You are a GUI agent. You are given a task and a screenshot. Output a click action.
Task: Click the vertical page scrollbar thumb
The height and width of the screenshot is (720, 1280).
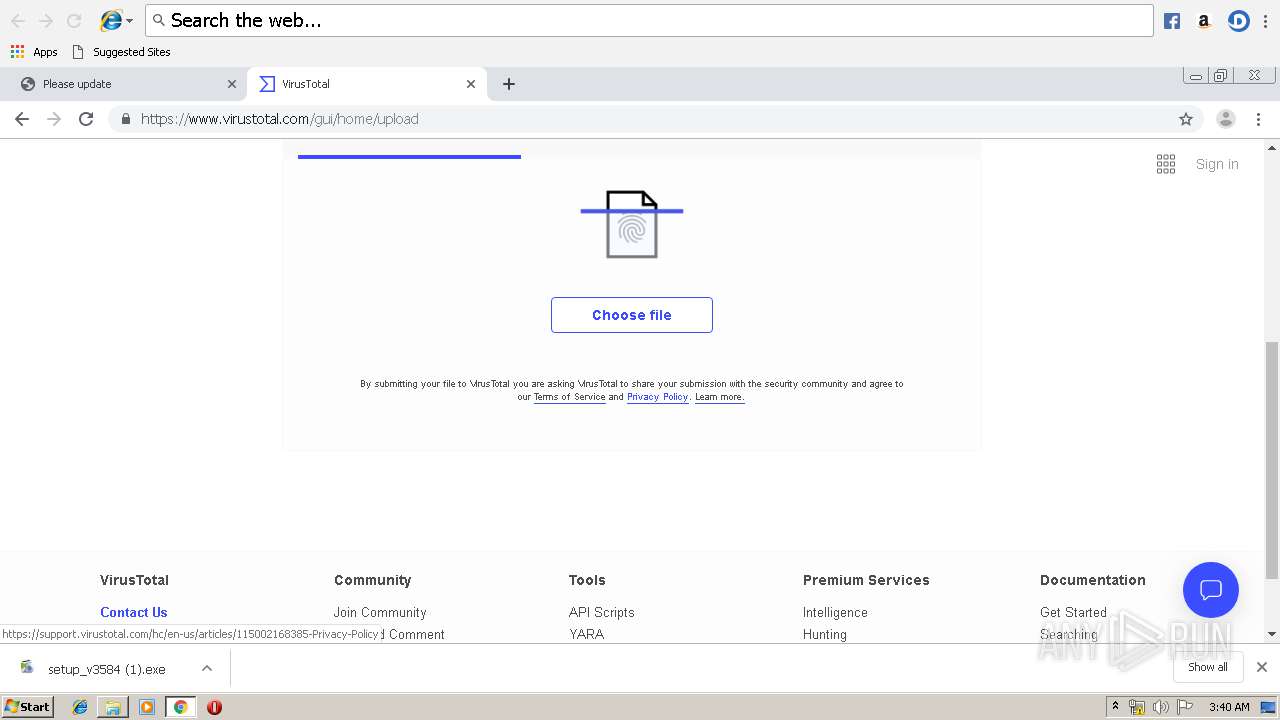1272,460
